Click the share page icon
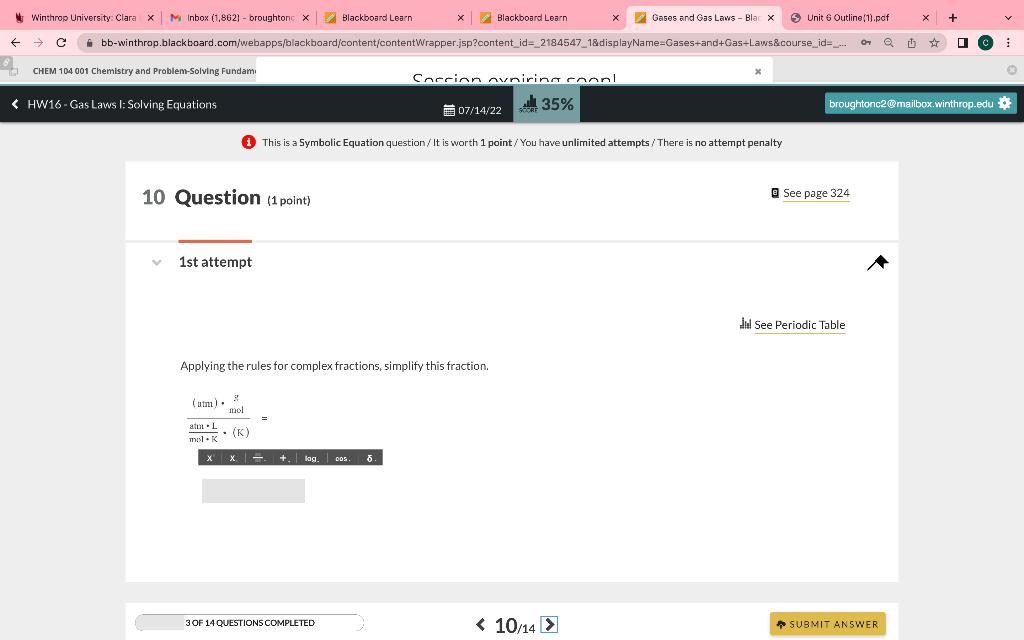 (912, 42)
